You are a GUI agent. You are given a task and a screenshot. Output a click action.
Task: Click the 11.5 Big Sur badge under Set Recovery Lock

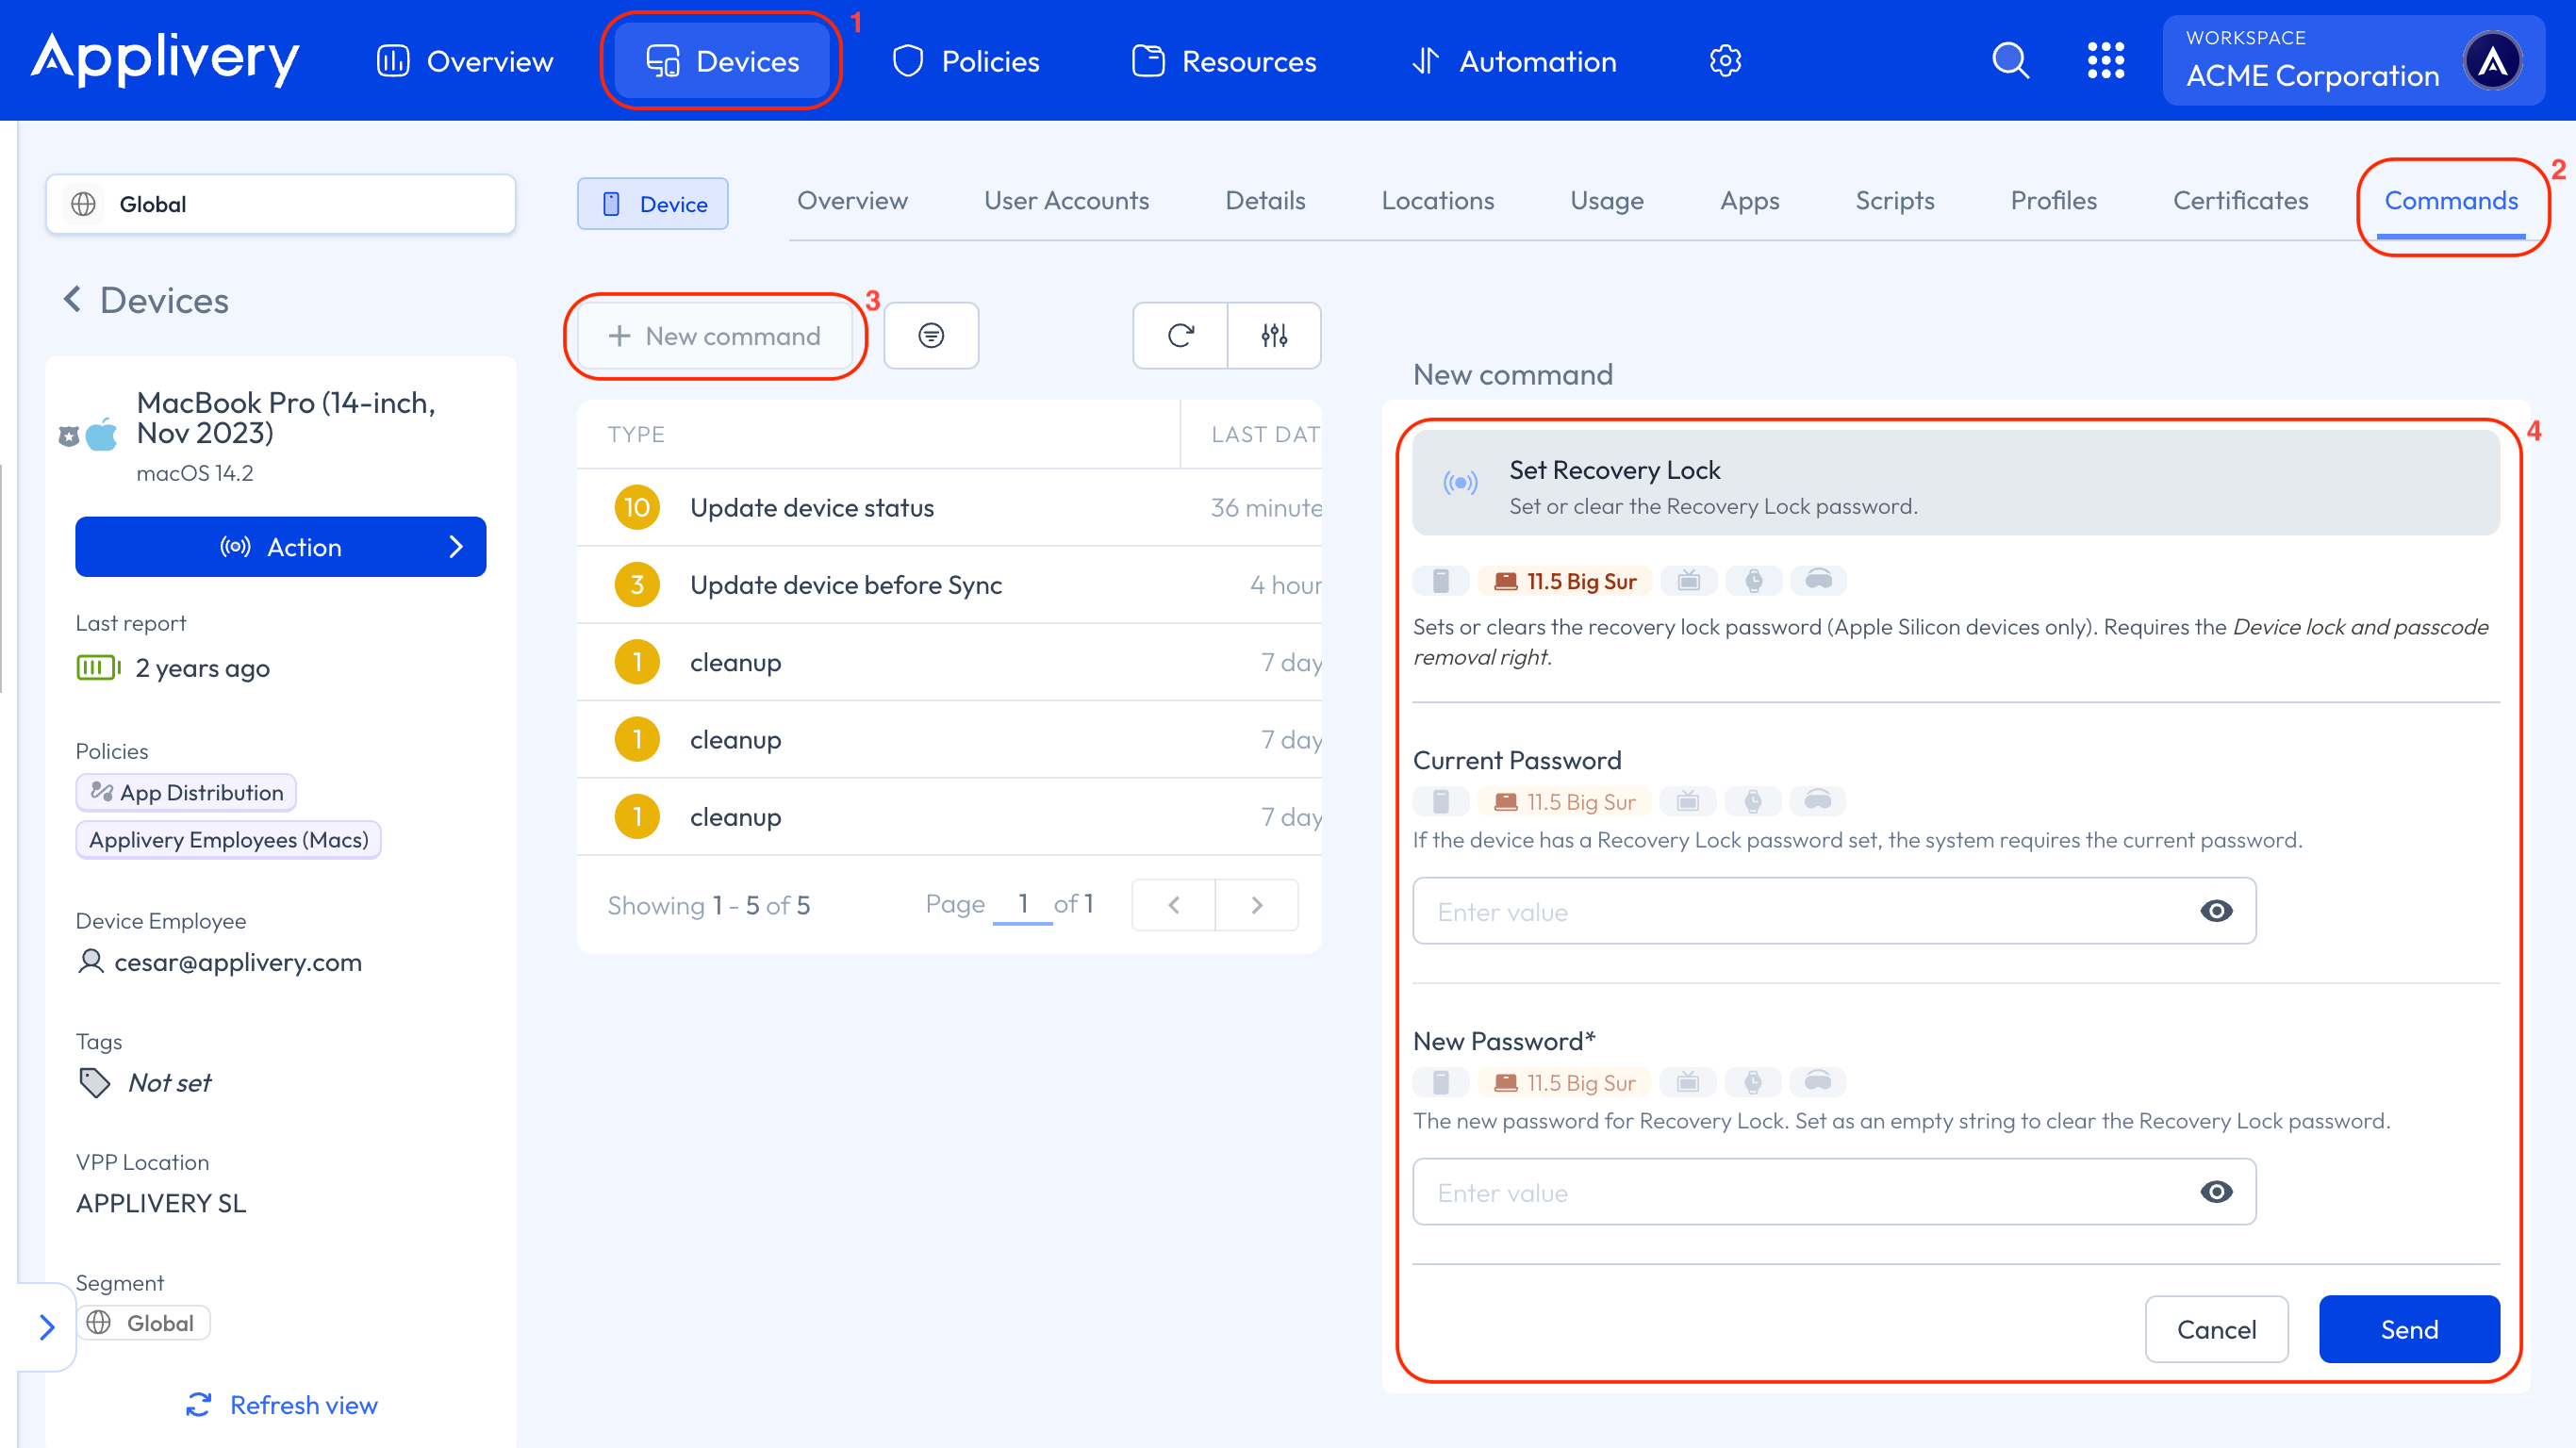[1565, 581]
